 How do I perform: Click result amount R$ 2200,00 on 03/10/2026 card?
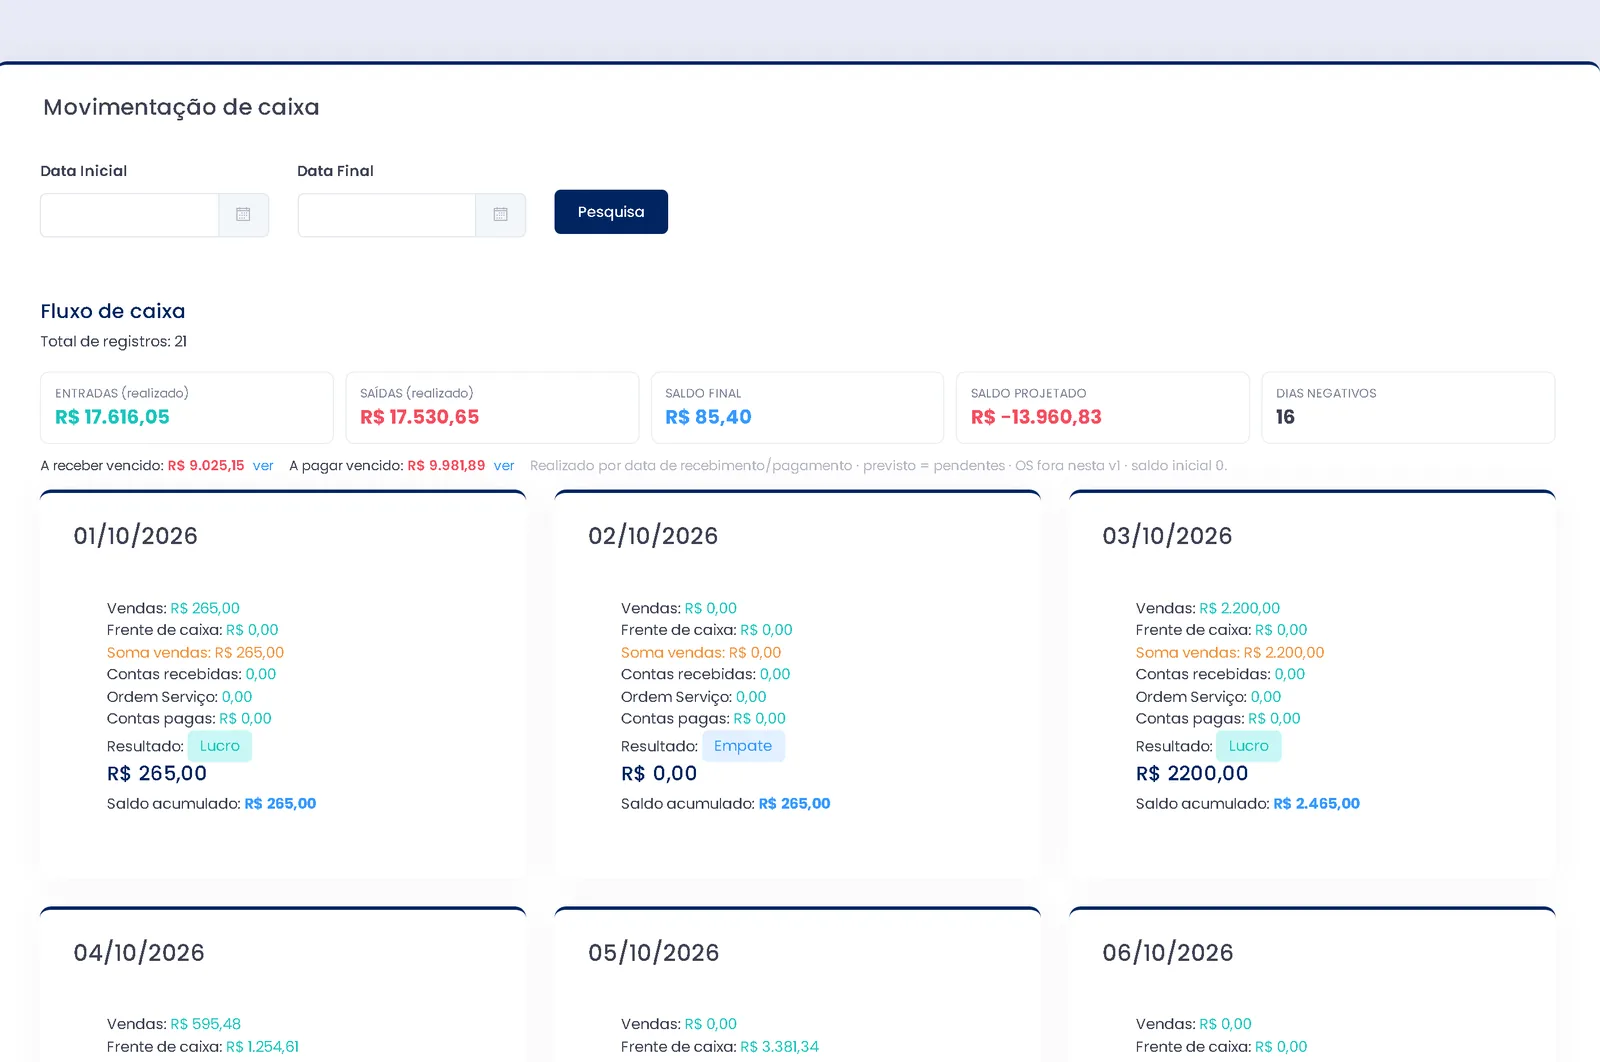pos(1192,774)
